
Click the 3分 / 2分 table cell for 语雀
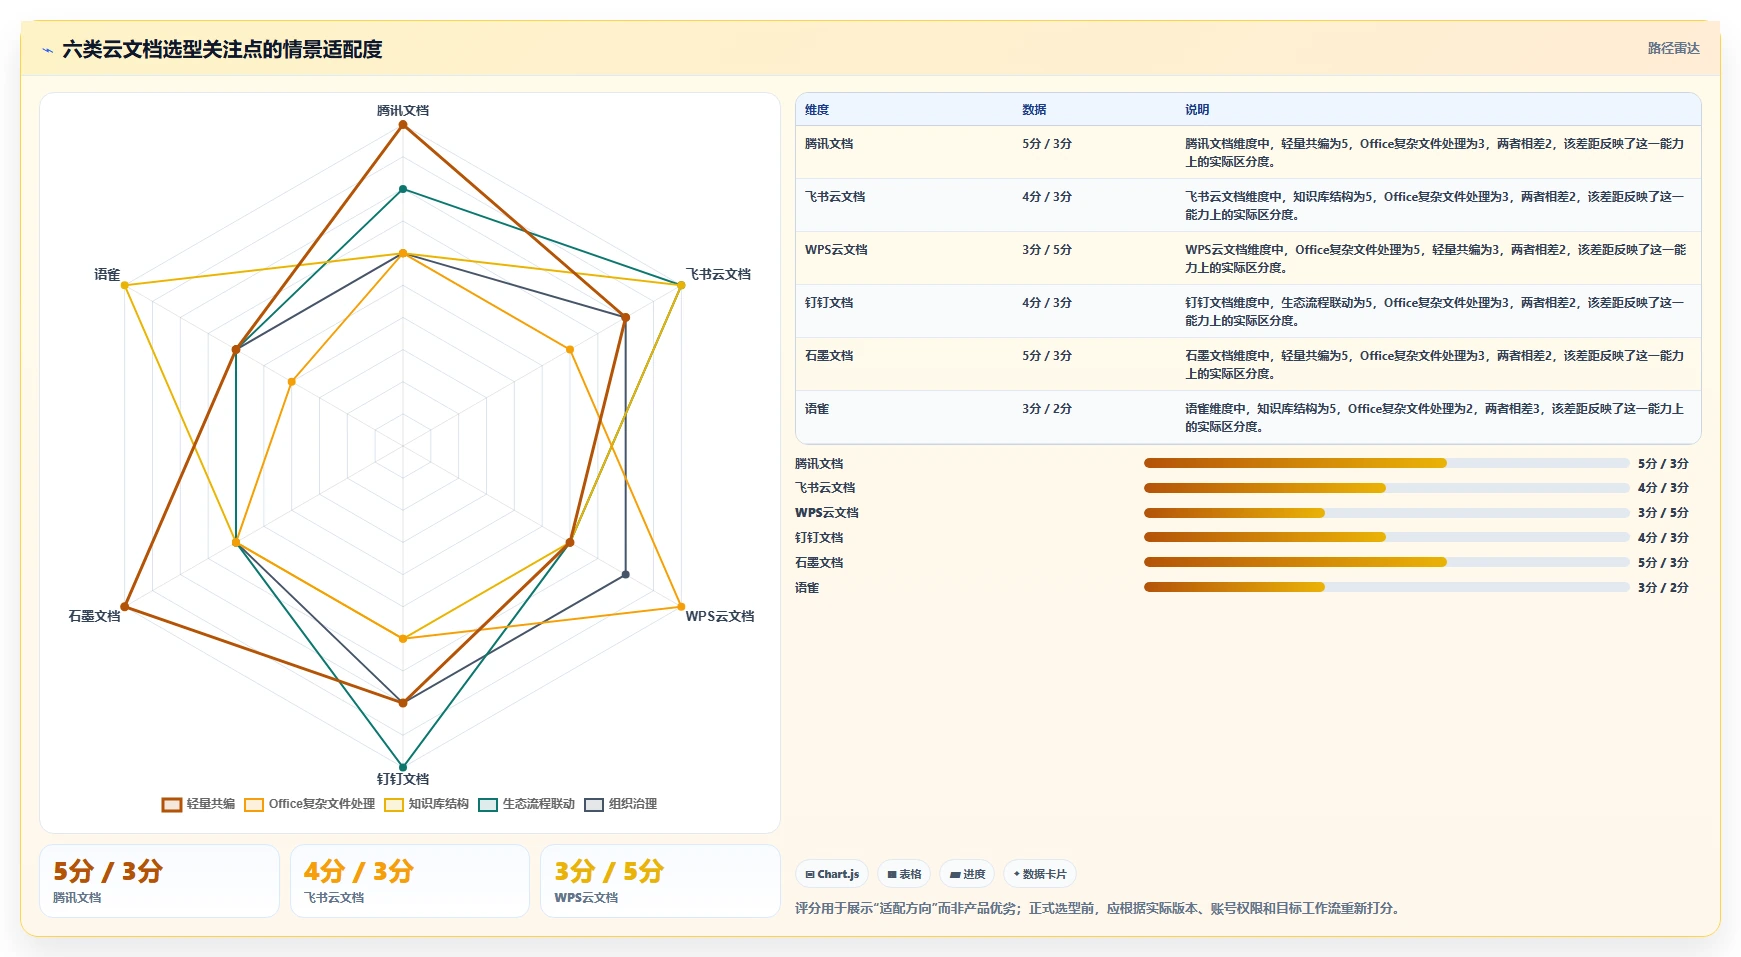coord(1047,409)
